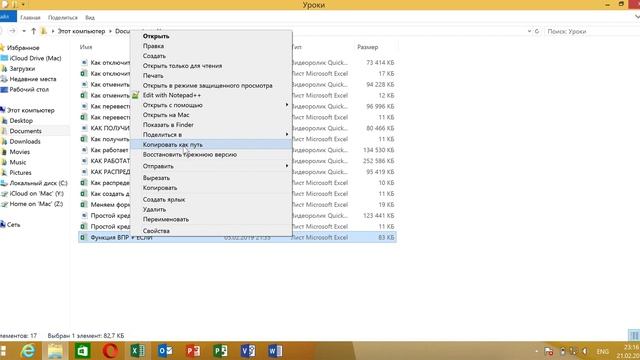The image size is (640, 360).
Task: Click Этот компьютер in the breadcrumb
Action: click(81, 31)
